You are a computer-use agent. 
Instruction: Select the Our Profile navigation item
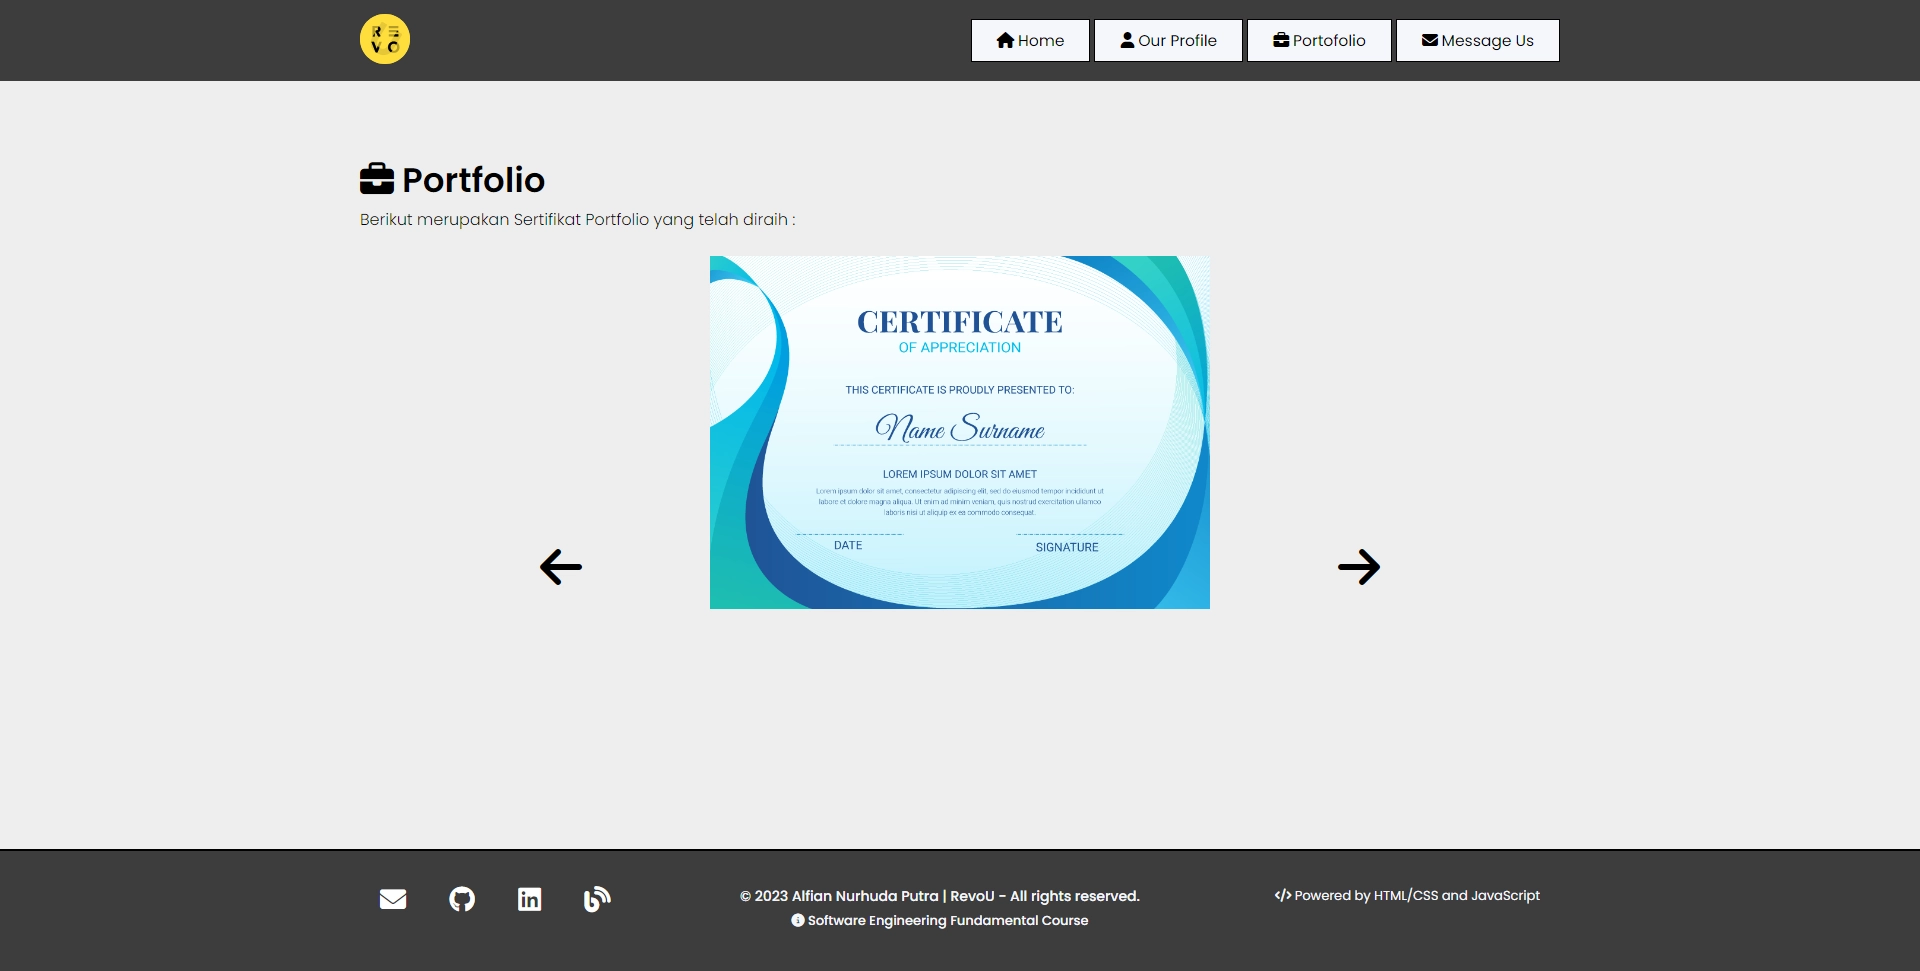tap(1168, 40)
